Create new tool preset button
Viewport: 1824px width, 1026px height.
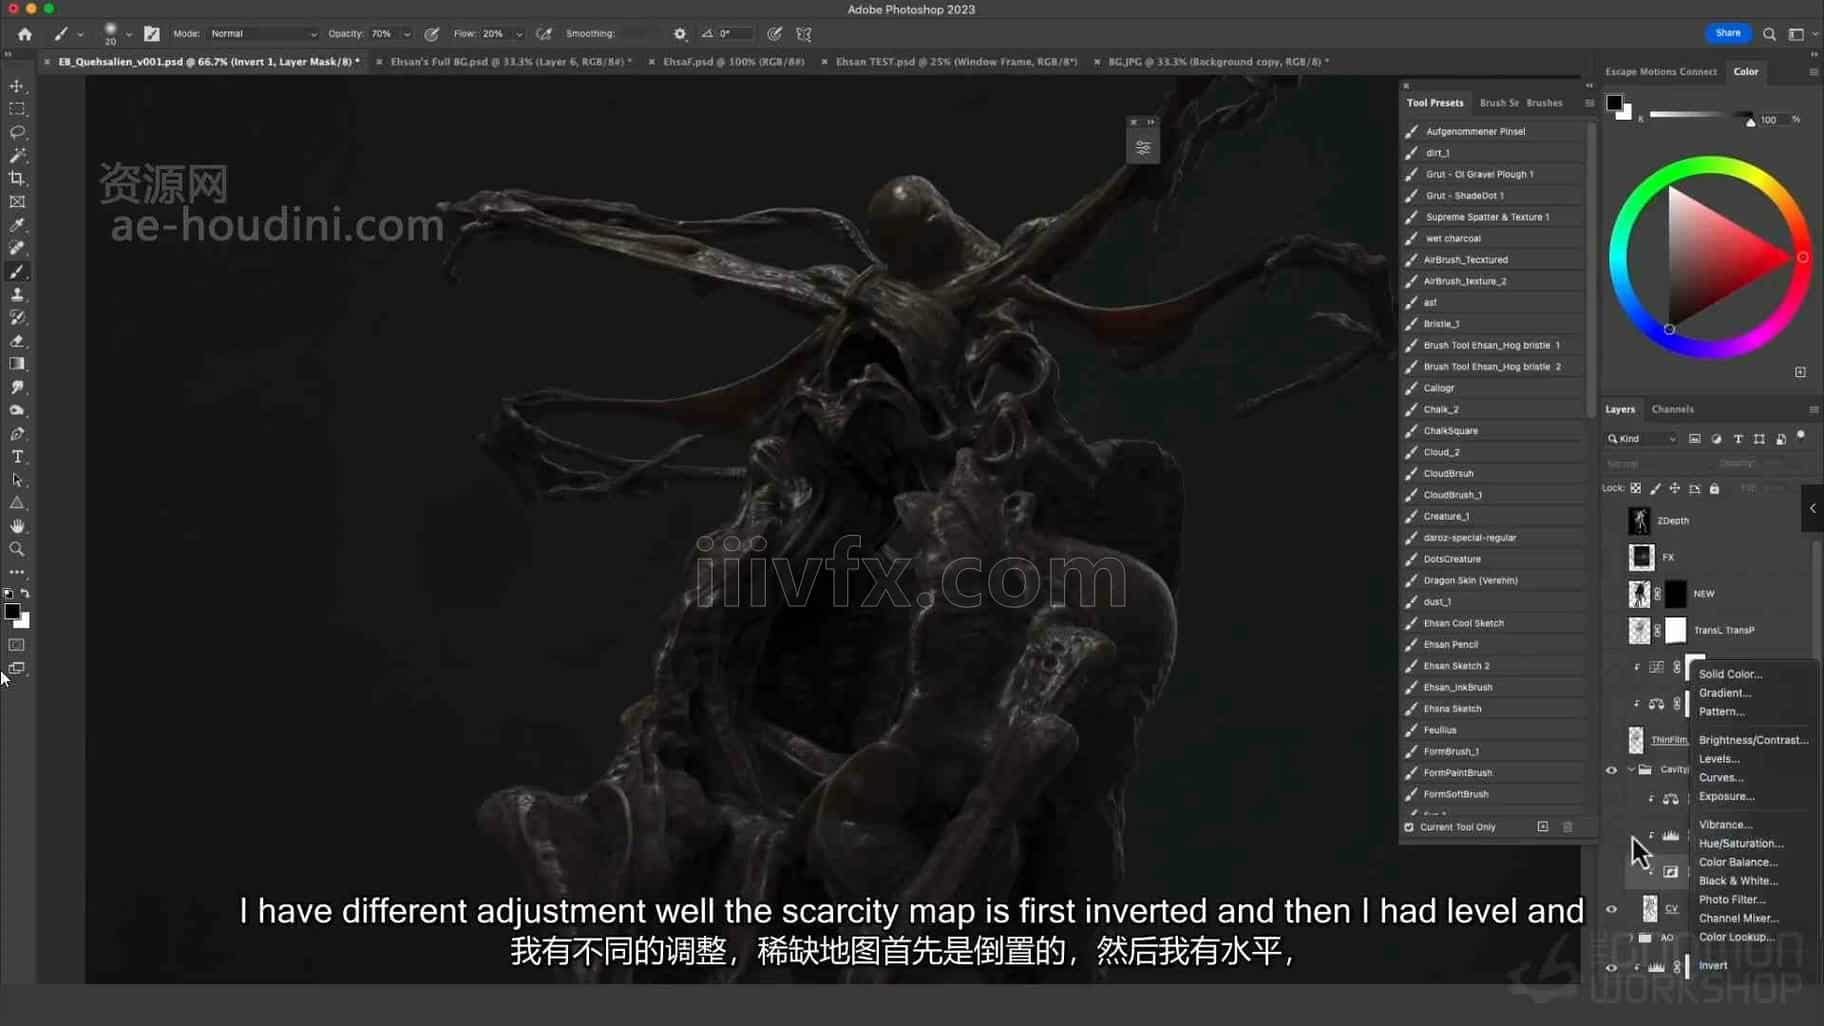tap(1543, 827)
